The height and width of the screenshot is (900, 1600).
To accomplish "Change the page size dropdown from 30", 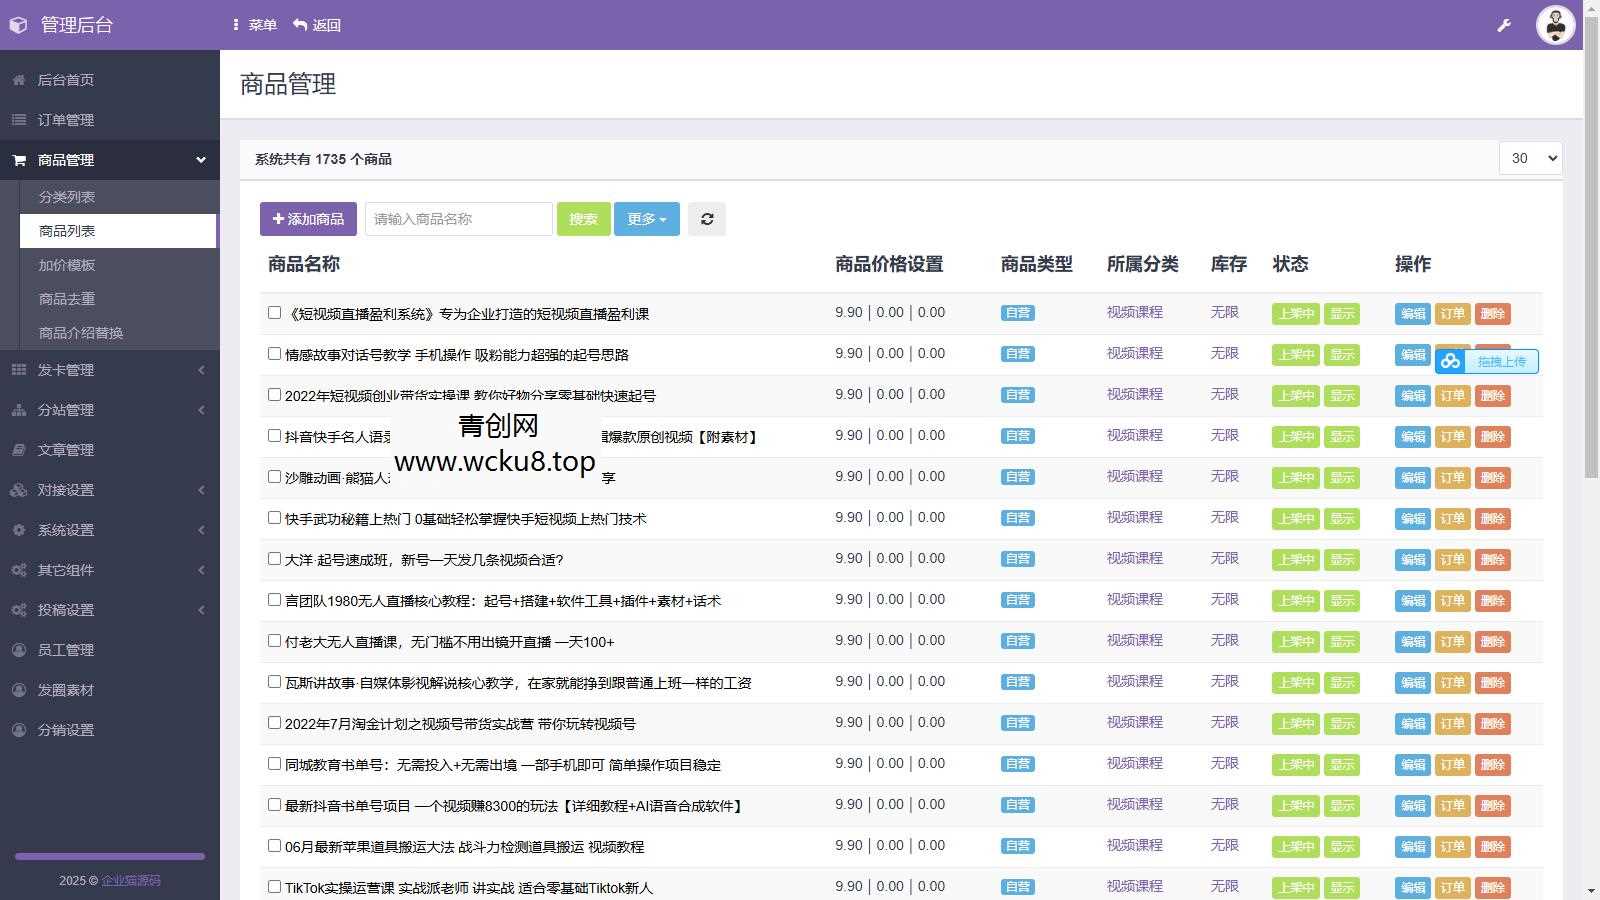I will click(x=1530, y=158).
